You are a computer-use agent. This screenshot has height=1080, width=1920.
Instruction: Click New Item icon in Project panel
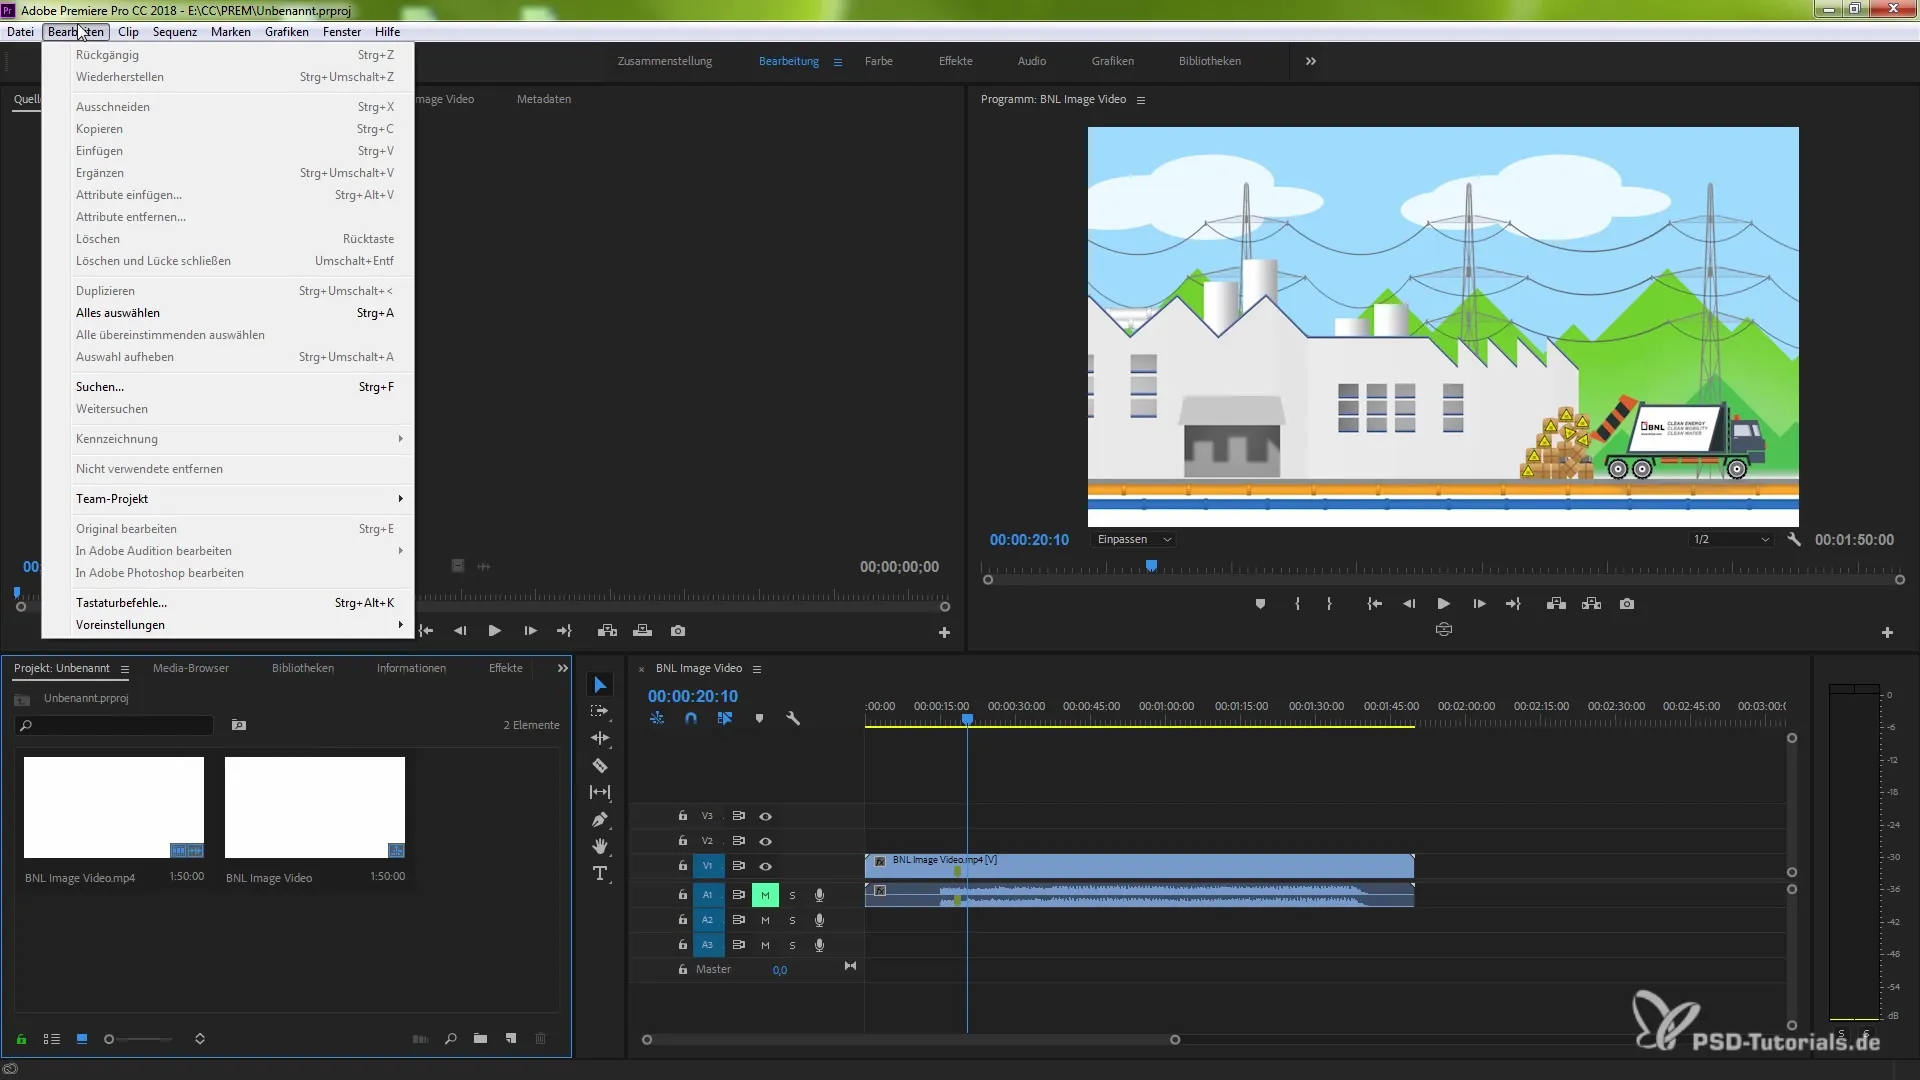[x=511, y=1039]
